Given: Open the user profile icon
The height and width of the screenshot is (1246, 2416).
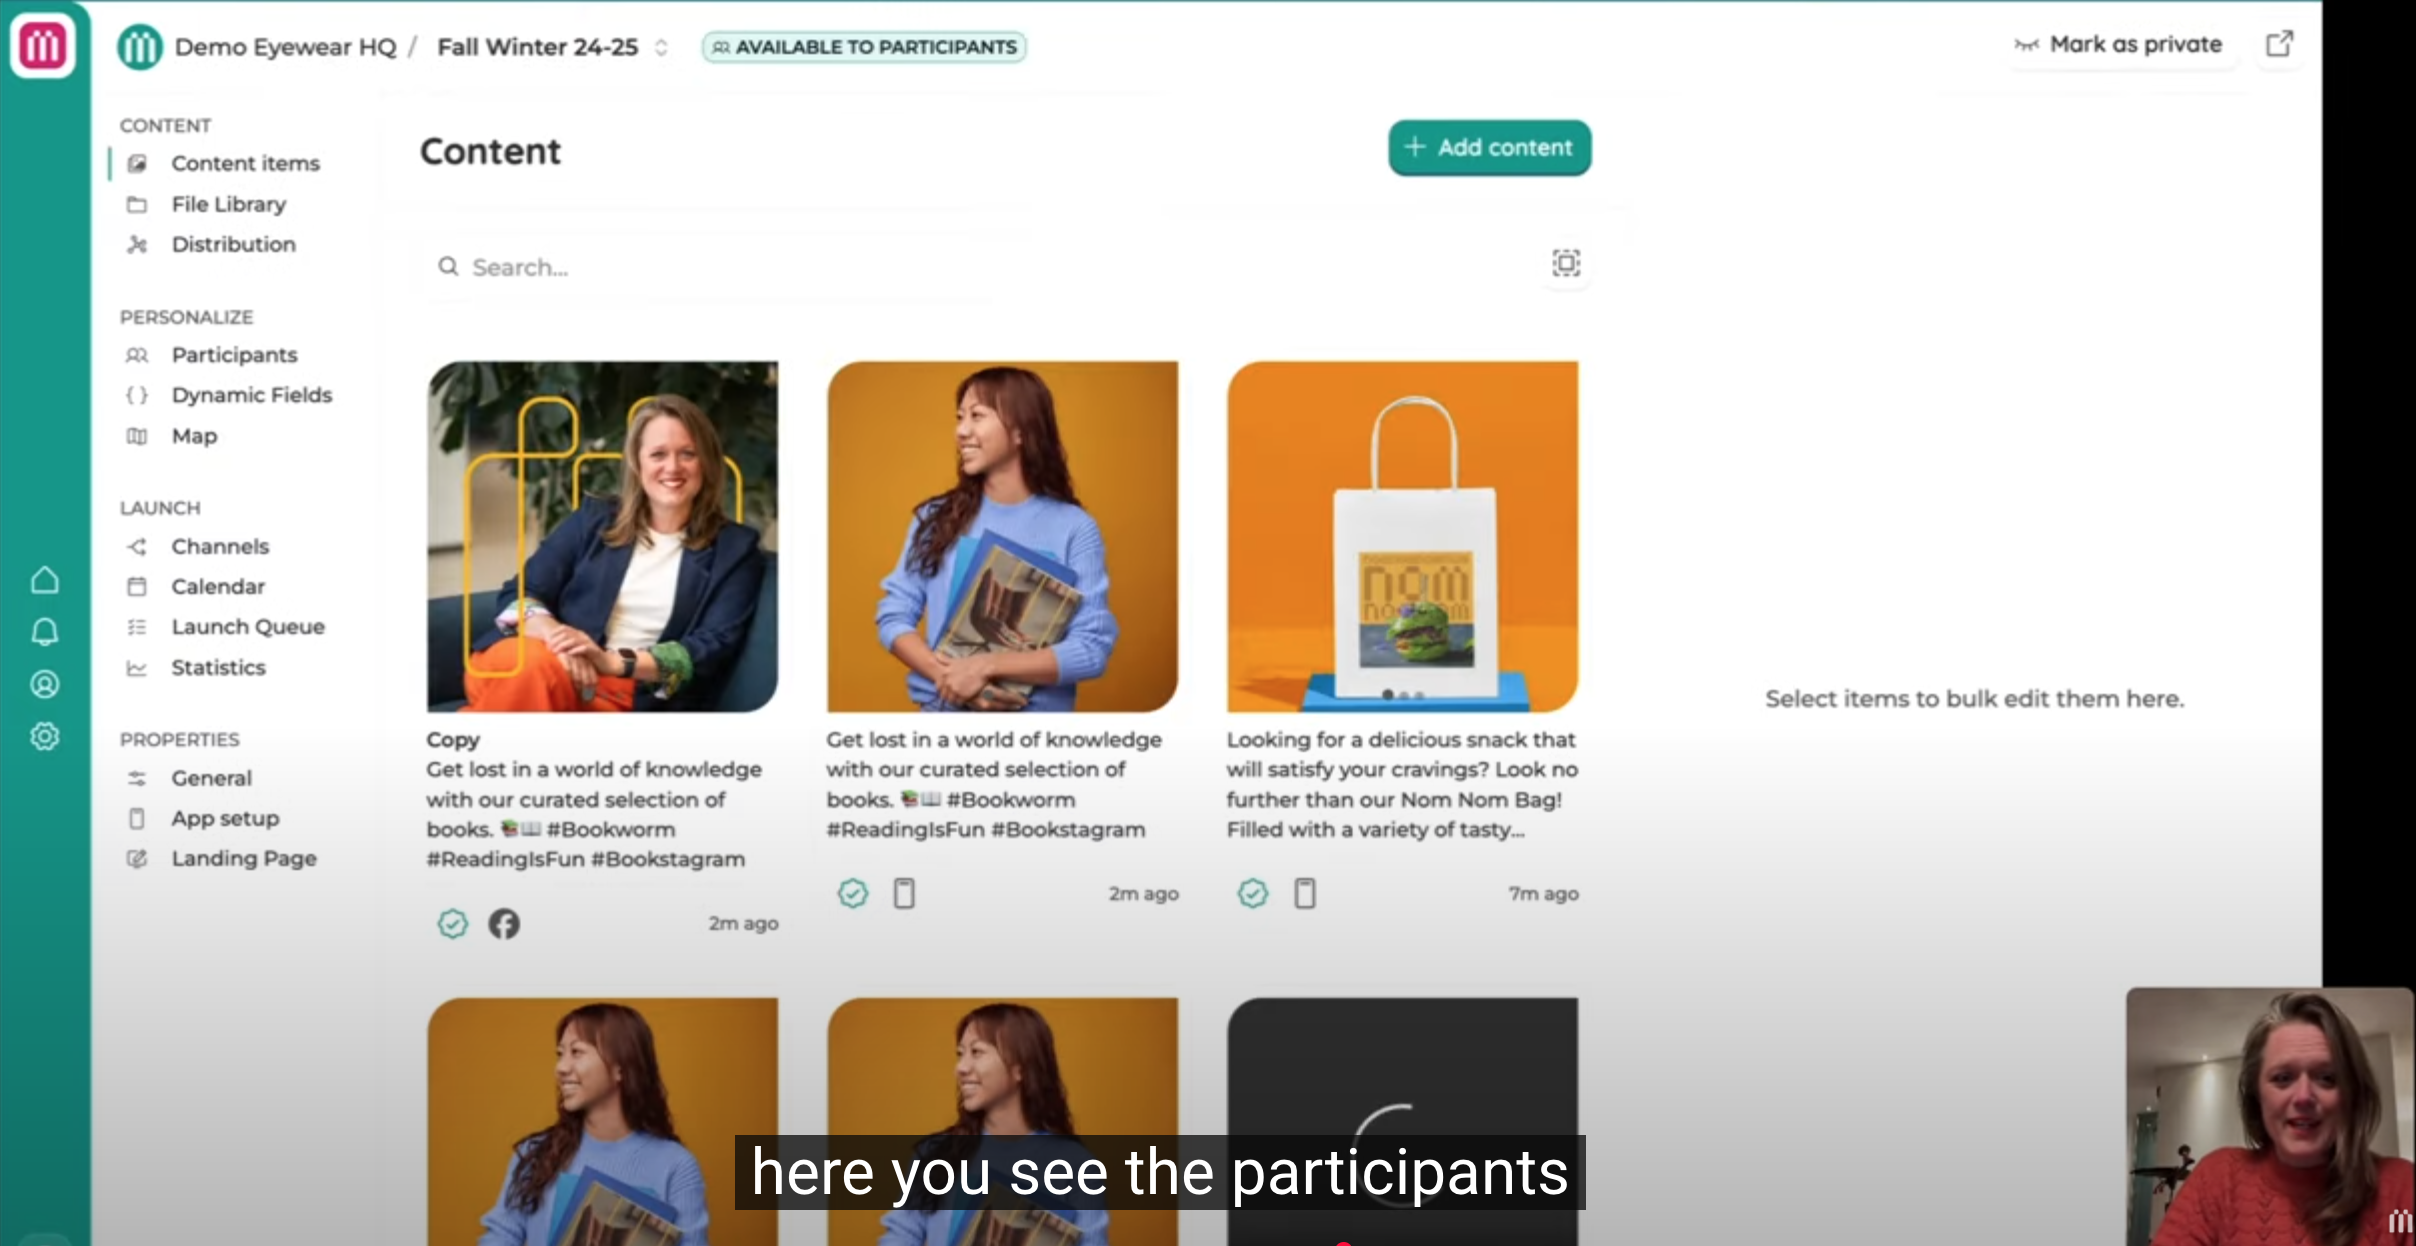Looking at the screenshot, I should pos(45,684).
